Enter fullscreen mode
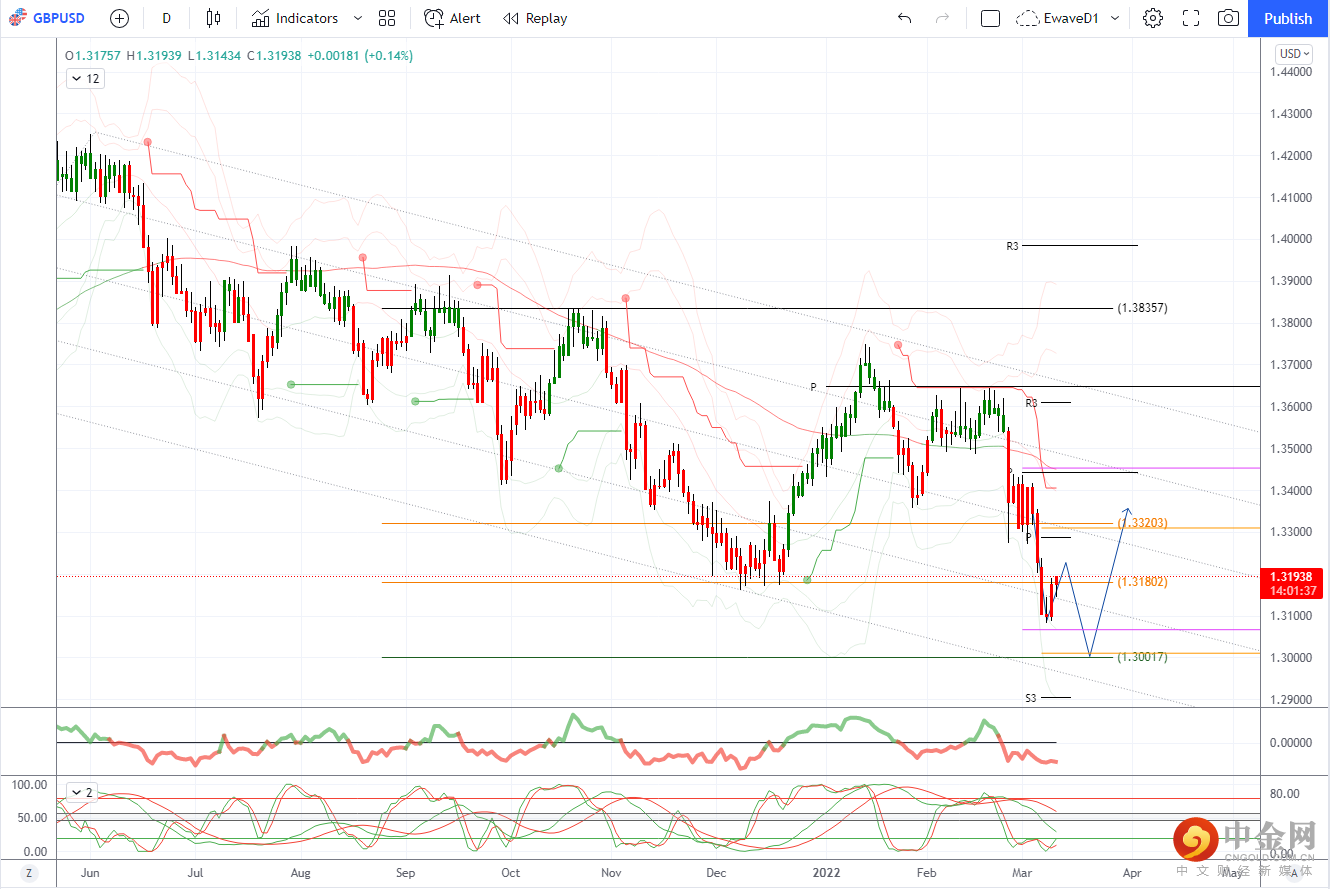 1191,18
